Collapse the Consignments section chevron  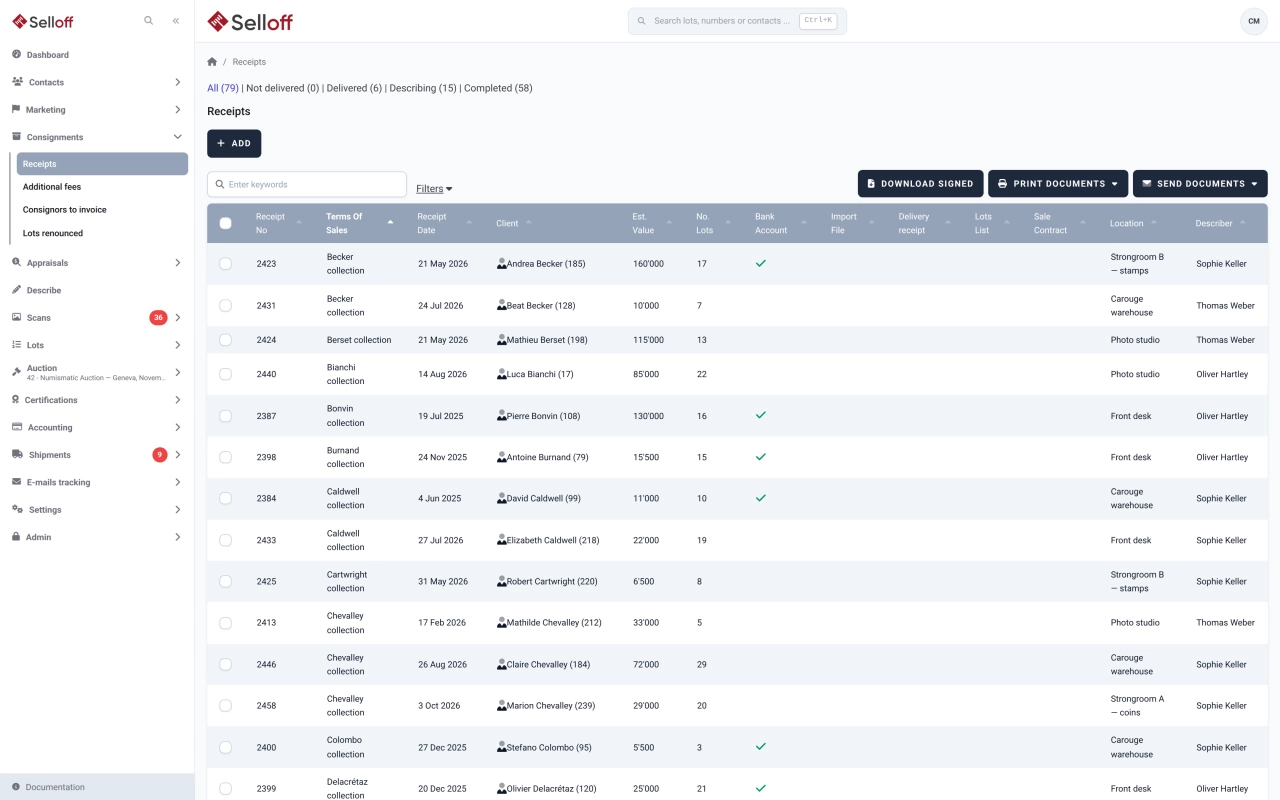pos(178,137)
